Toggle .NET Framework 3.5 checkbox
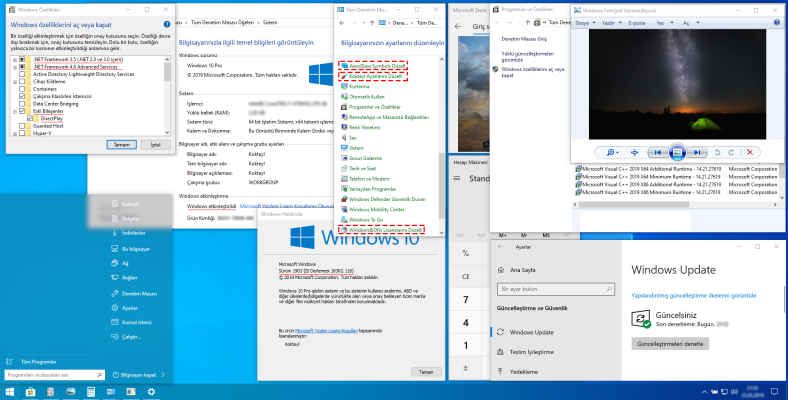The height and width of the screenshot is (400, 788). pos(22,59)
